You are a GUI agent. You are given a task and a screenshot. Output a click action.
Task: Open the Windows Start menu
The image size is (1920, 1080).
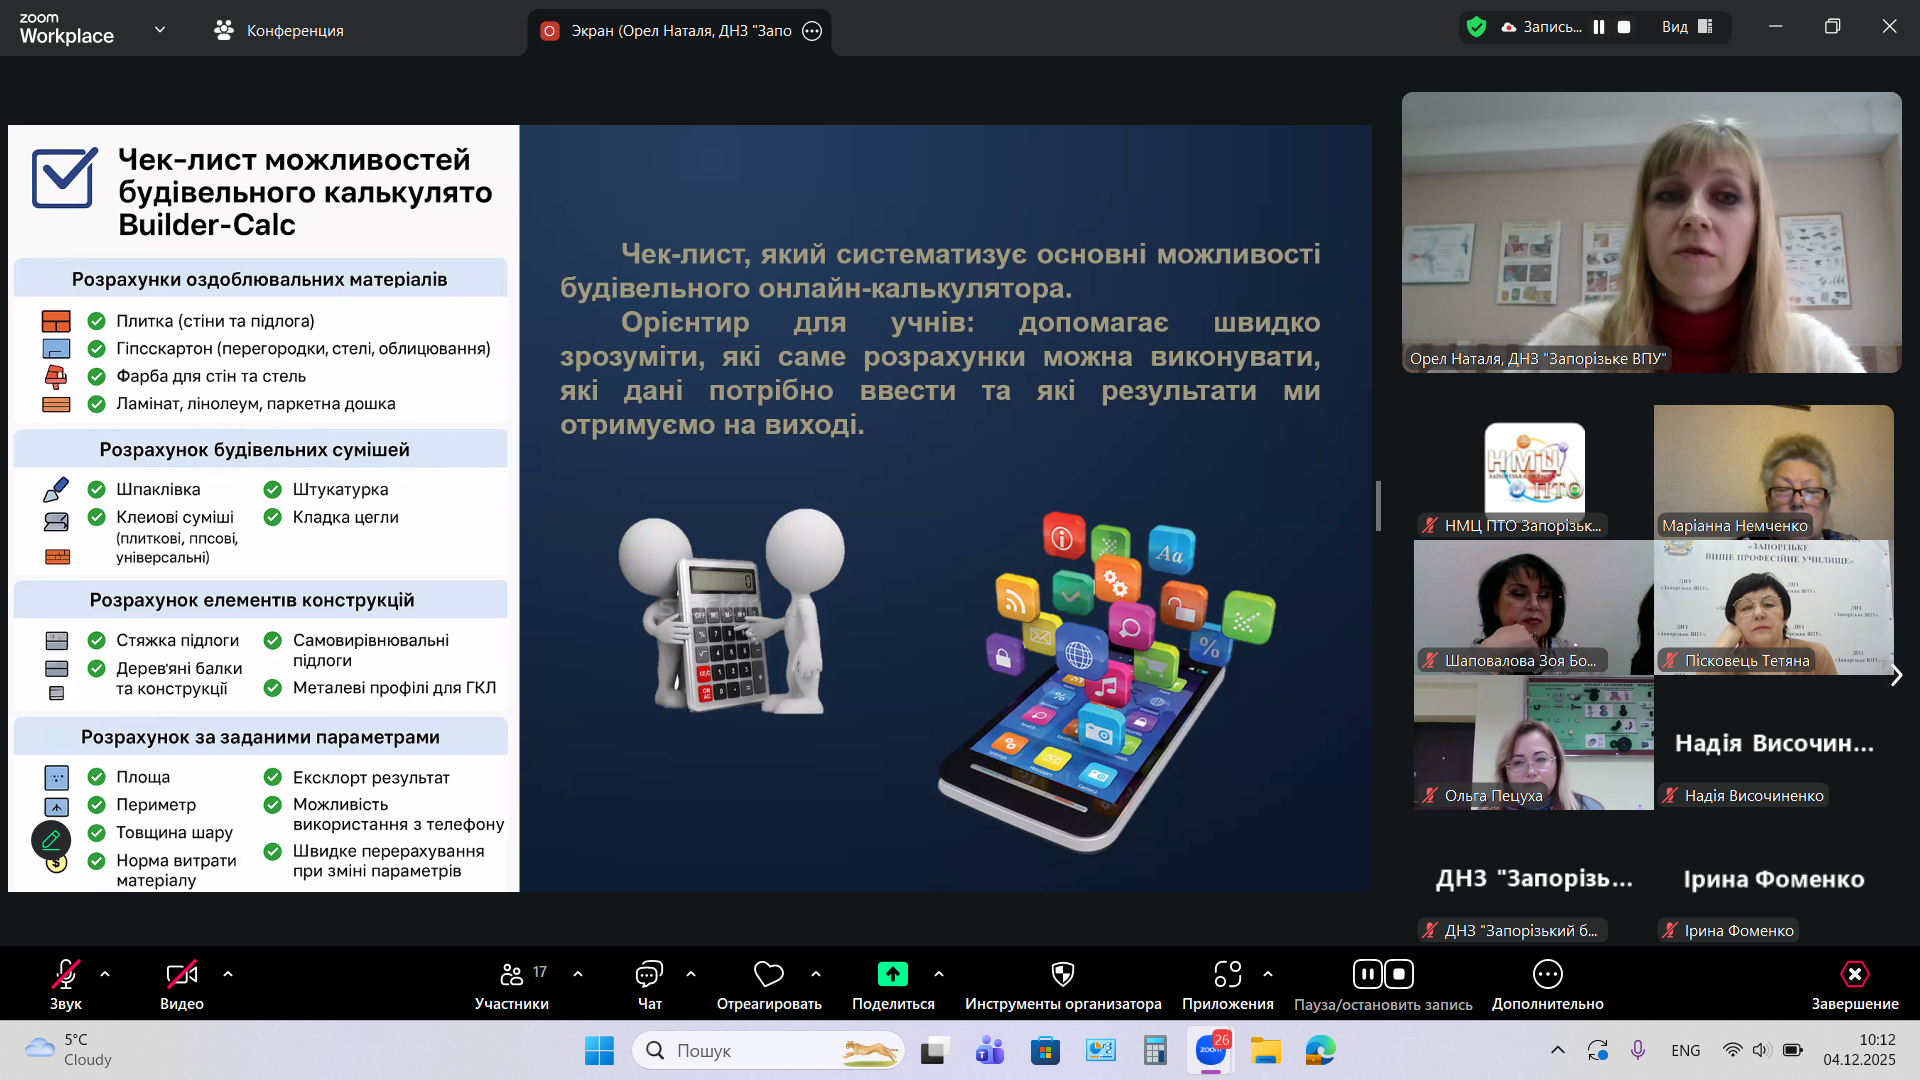pyautogui.click(x=599, y=1050)
